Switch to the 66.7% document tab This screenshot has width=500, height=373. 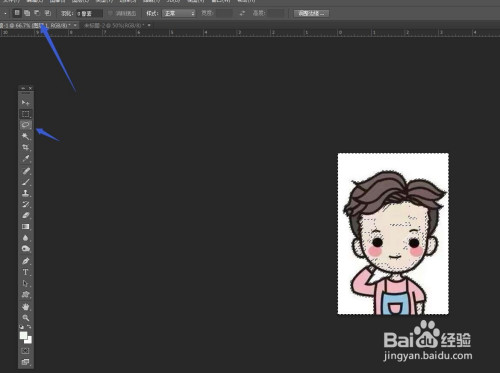[35, 25]
